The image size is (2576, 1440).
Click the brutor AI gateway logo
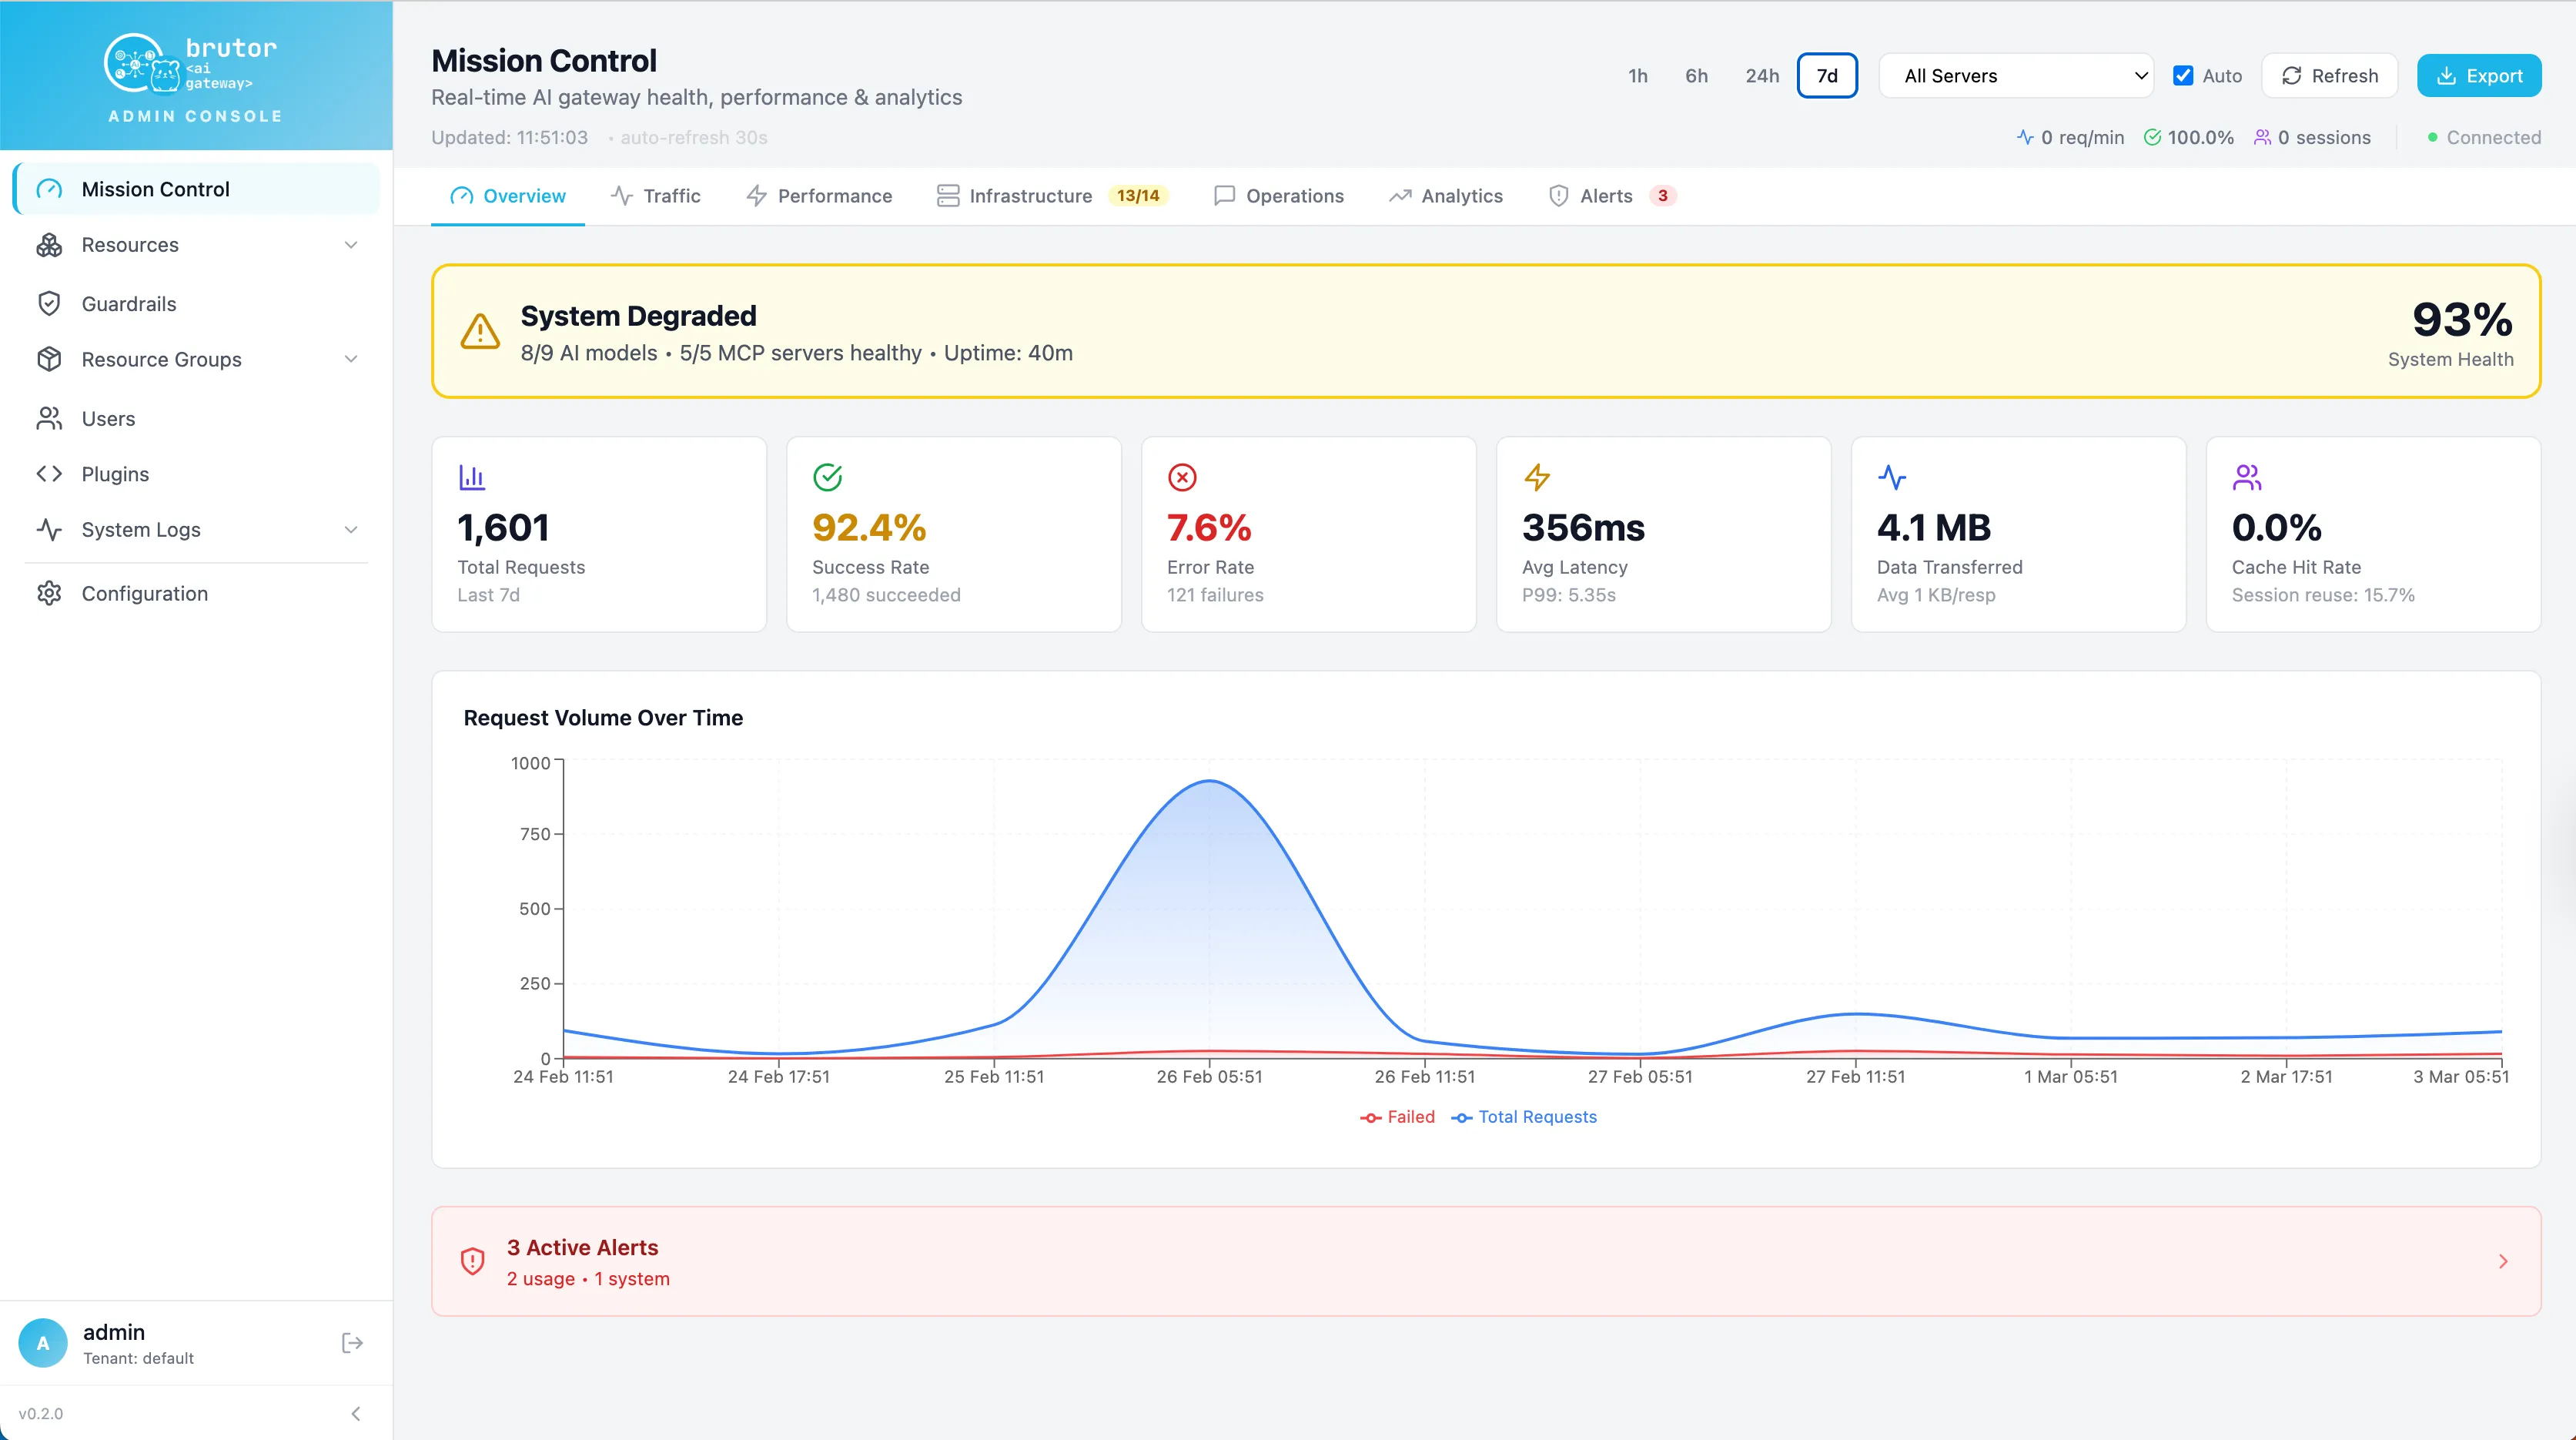point(191,63)
